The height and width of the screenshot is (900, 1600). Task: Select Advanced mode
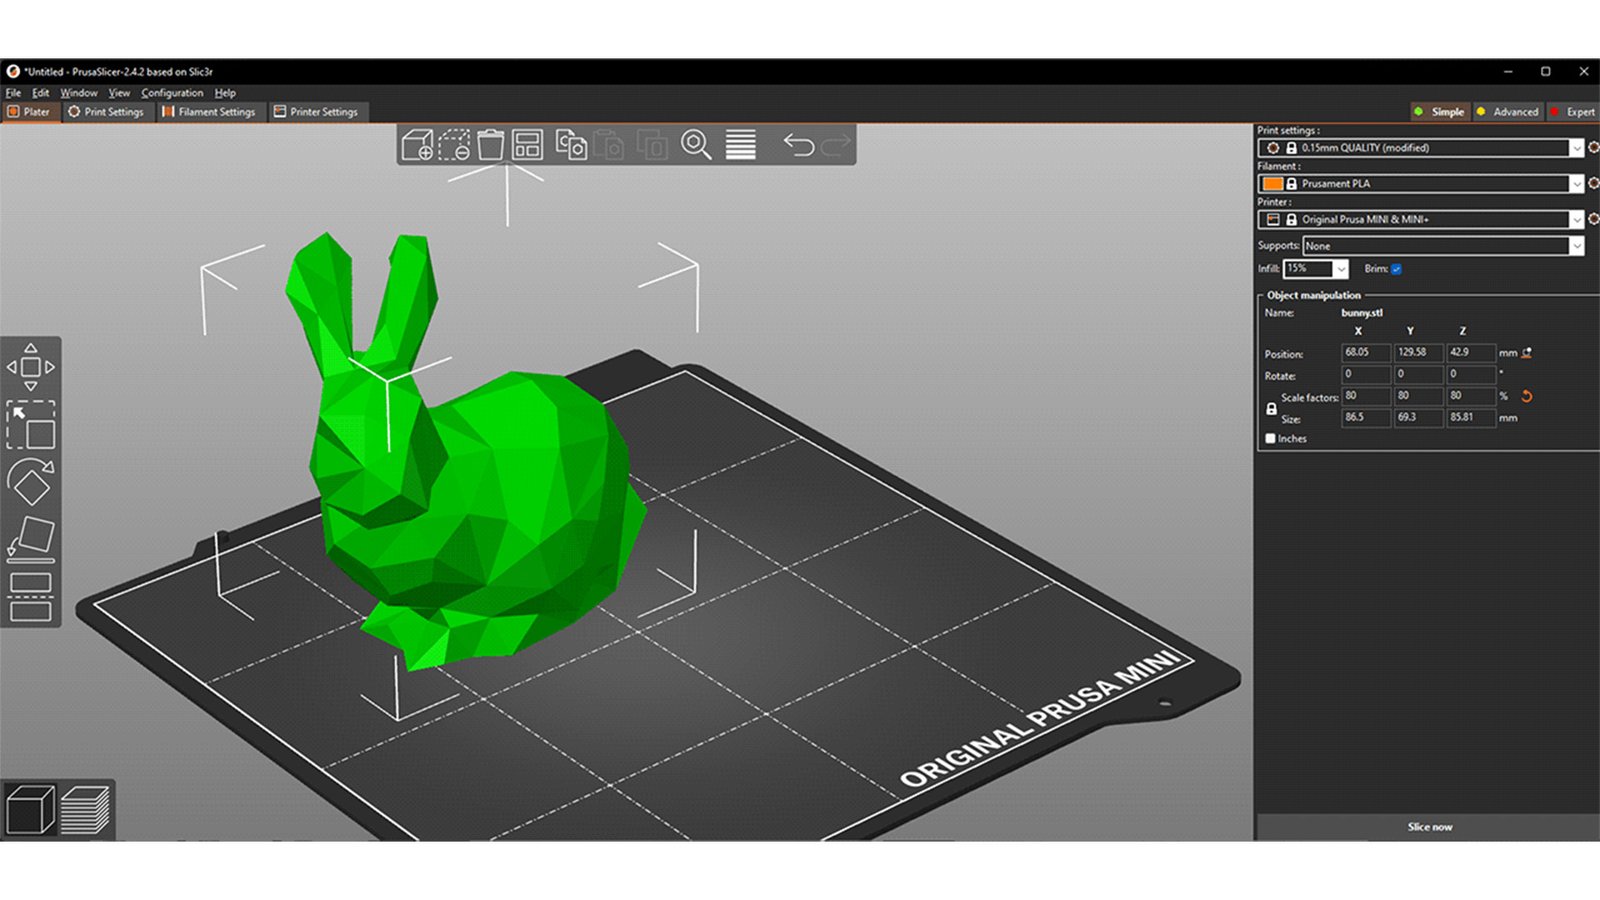coord(1508,112)
